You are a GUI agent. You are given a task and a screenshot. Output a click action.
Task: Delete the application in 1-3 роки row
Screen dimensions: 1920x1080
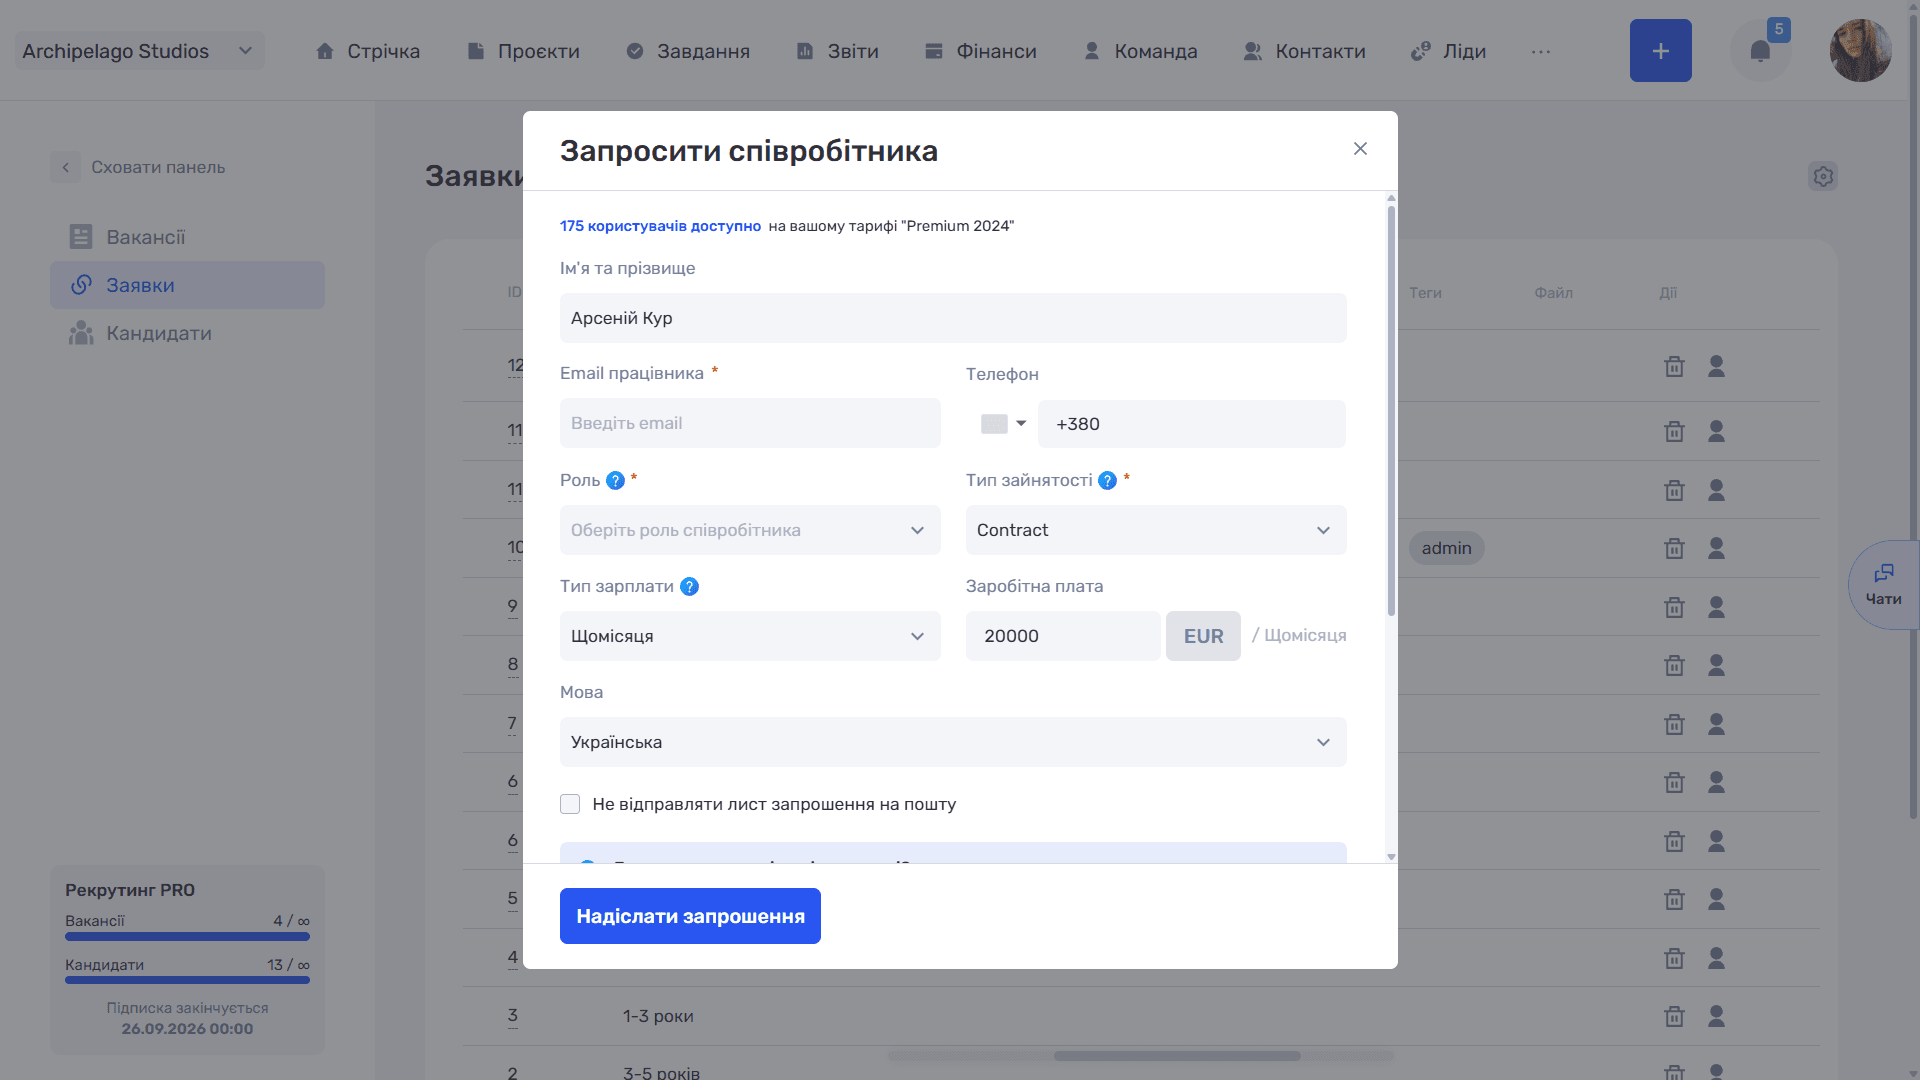click(1674, 1016)
